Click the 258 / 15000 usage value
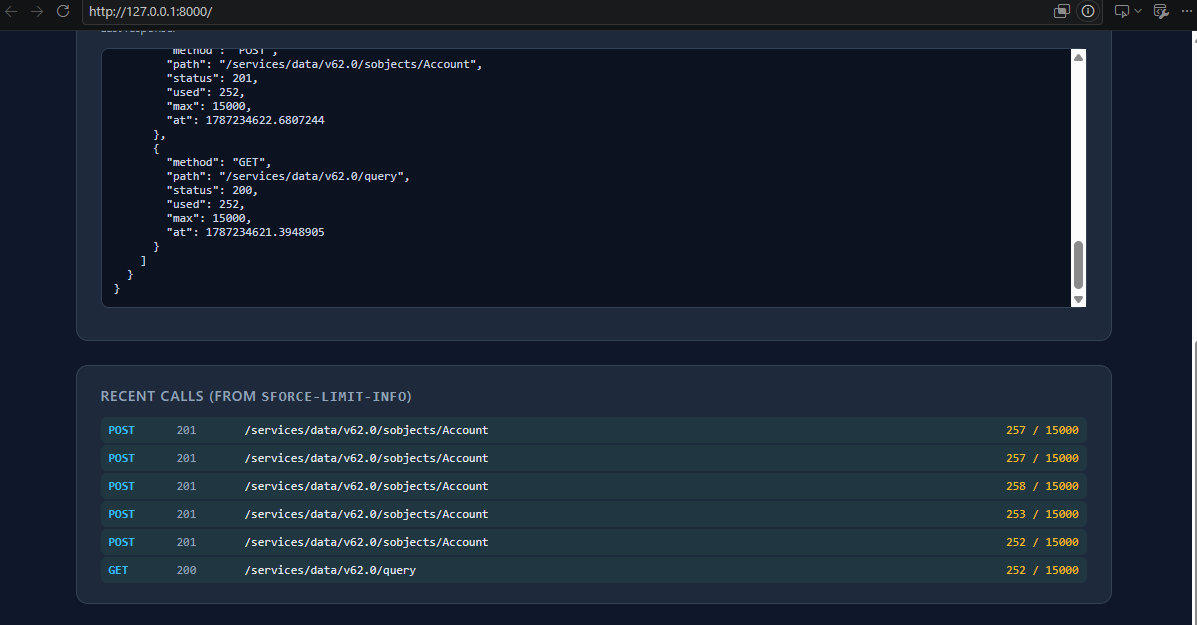This screenshot has width=1197, height=625. (1042, 486)
